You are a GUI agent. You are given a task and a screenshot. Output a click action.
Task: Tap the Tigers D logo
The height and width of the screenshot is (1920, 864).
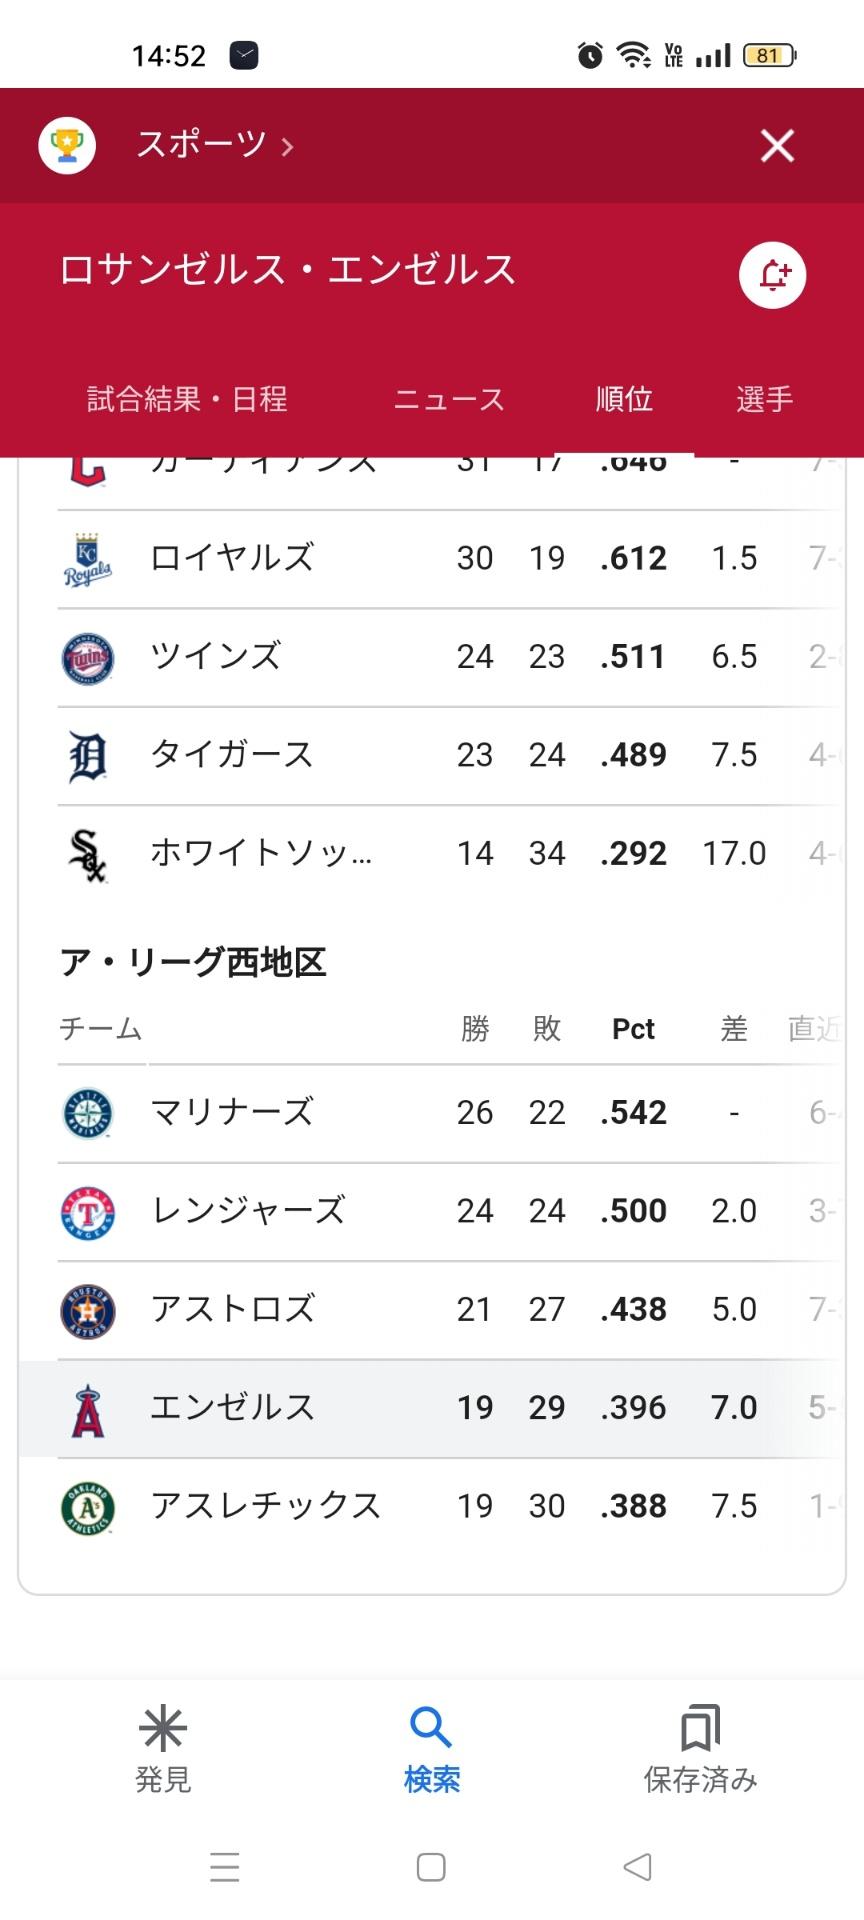88,756
